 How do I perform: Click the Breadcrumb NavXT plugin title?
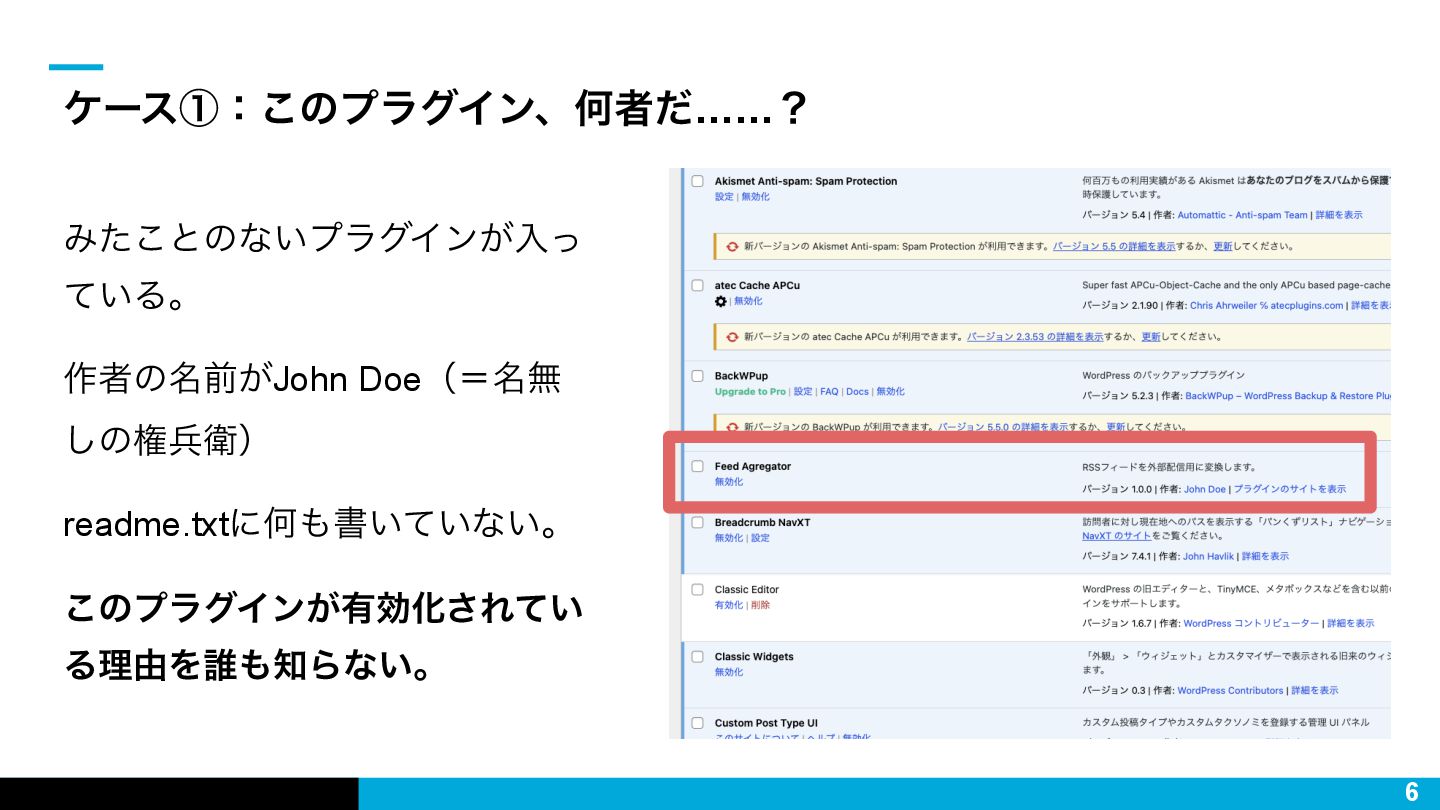point(762,522)
